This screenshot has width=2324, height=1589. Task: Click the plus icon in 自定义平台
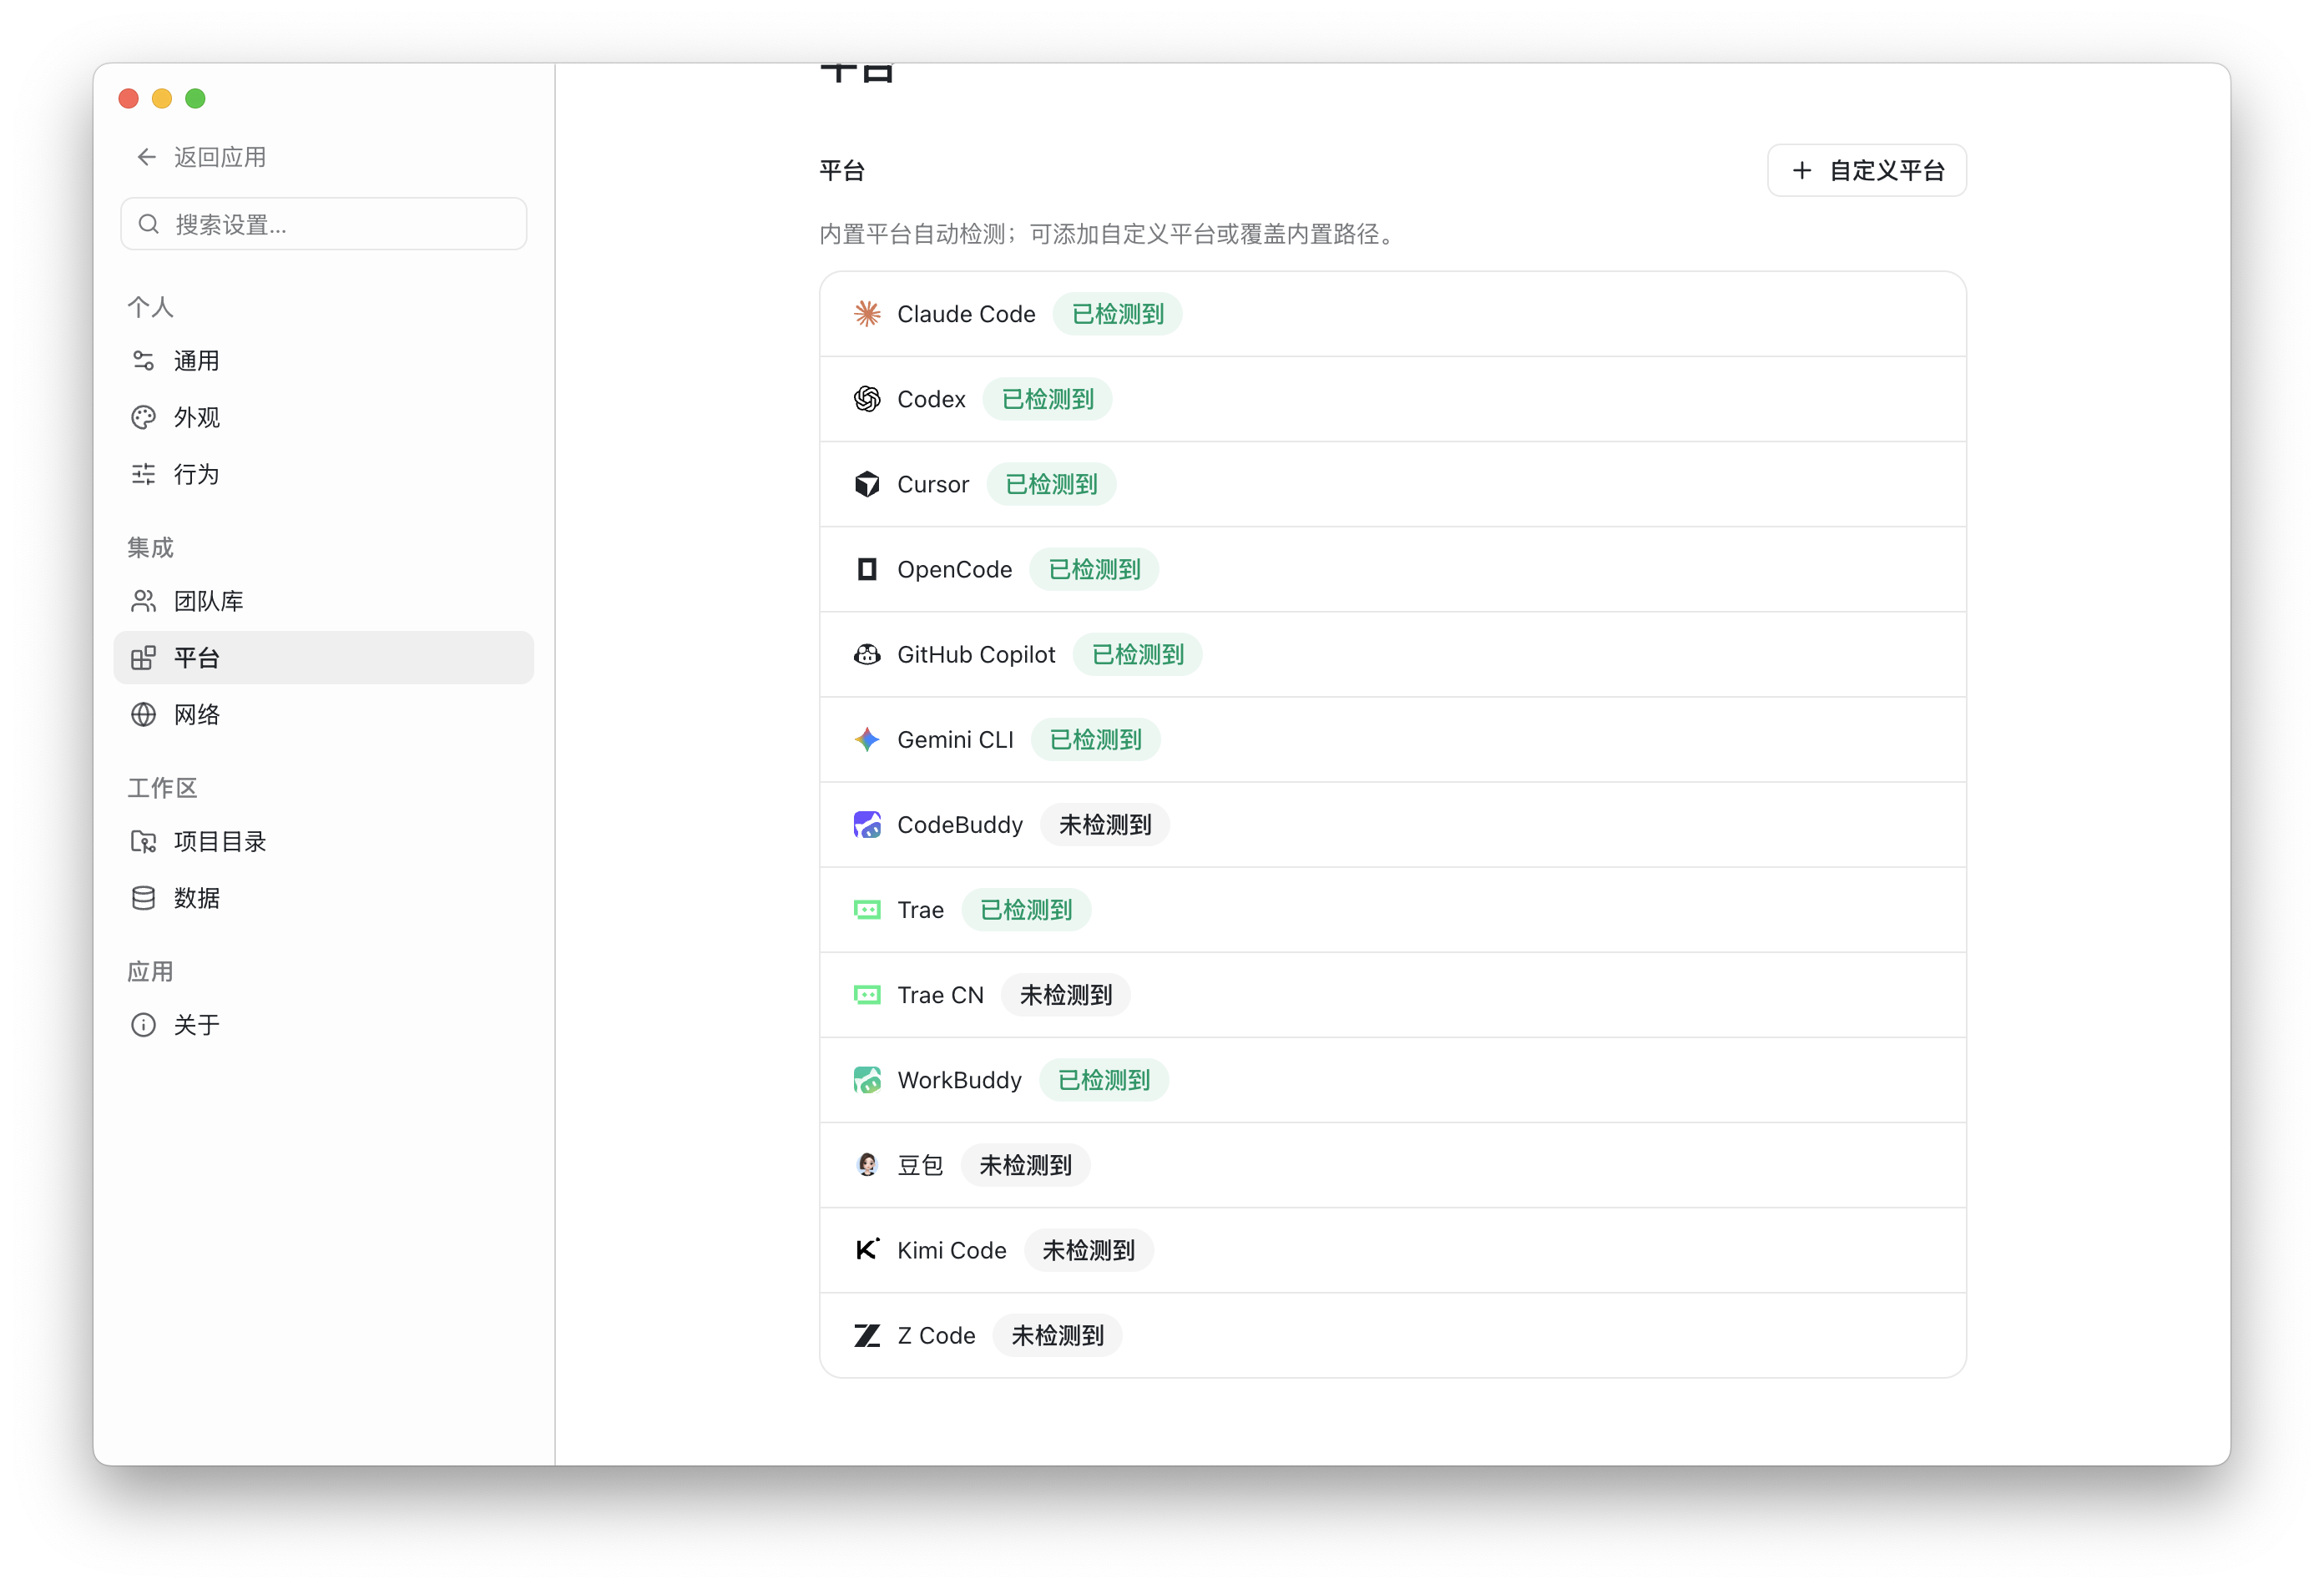(x=1801, y=170)
